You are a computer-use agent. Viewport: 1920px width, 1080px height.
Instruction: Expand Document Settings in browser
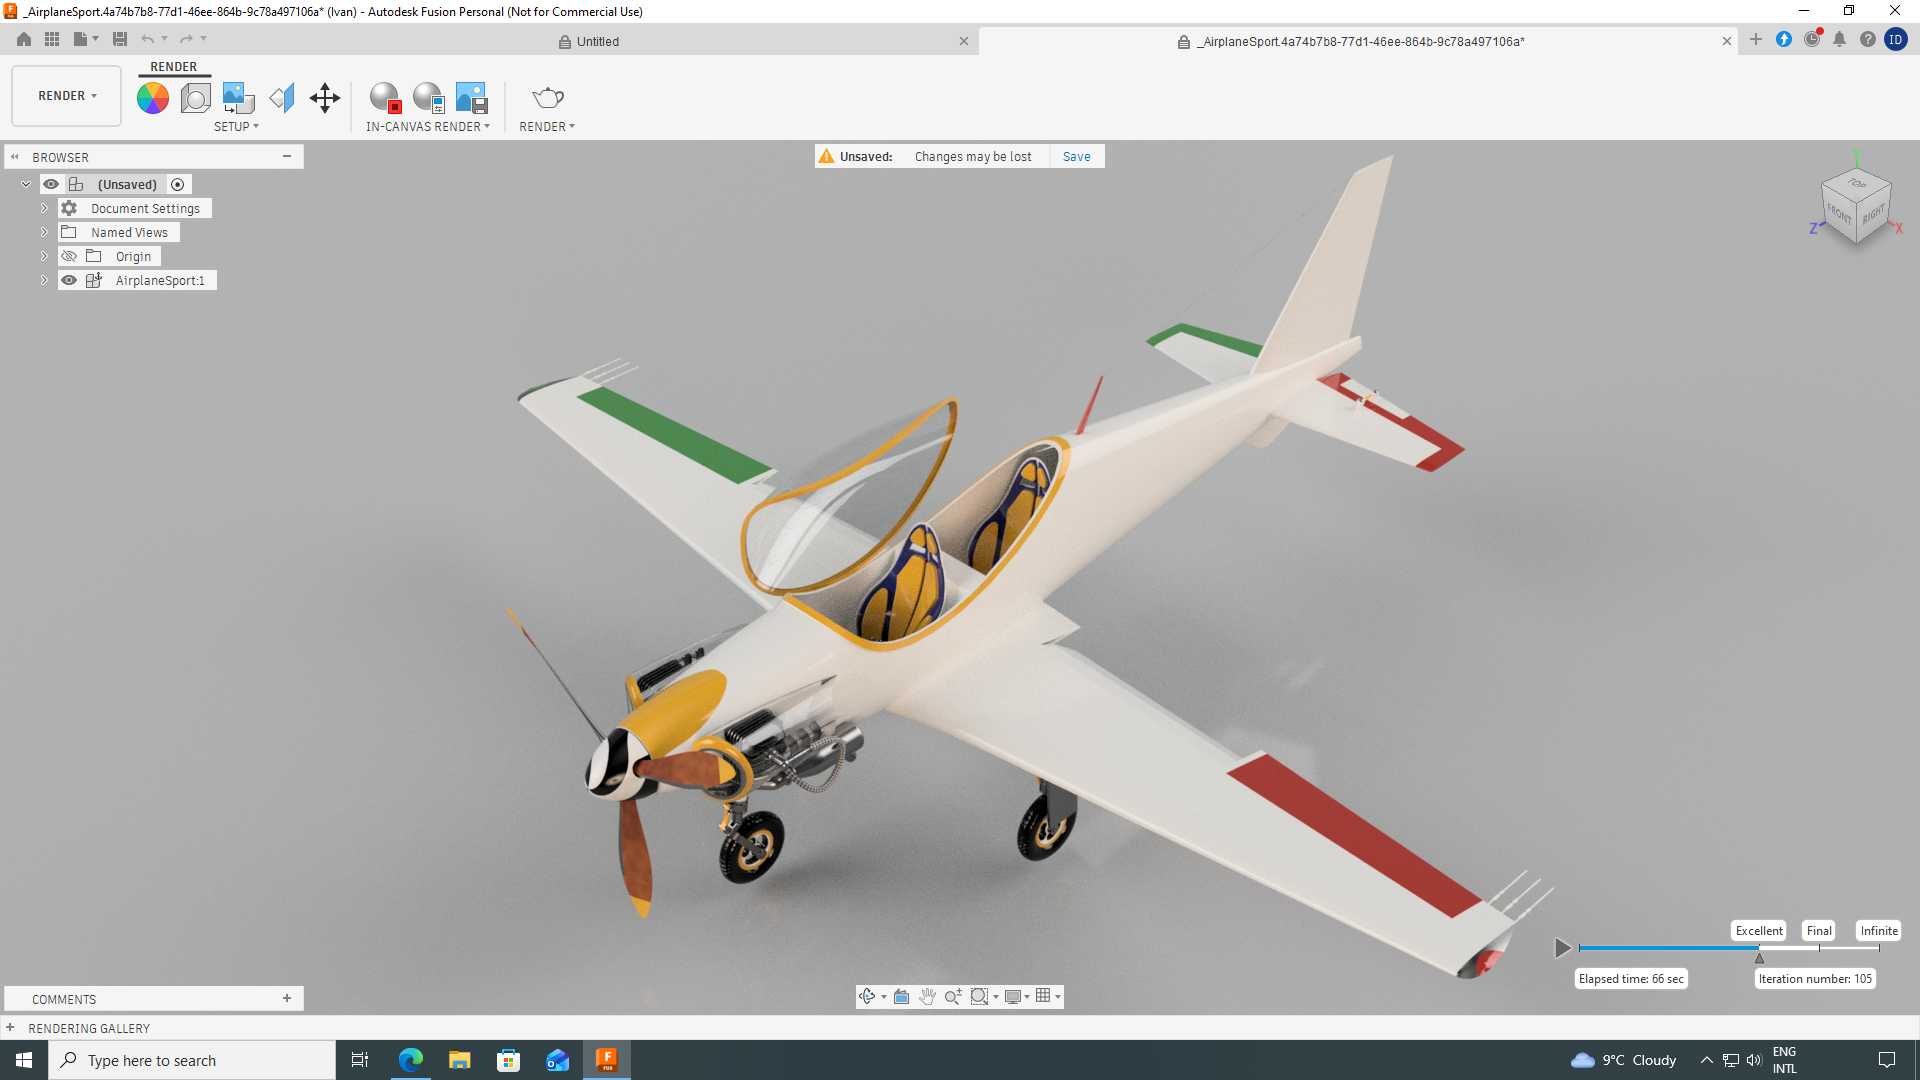point(44,209)
